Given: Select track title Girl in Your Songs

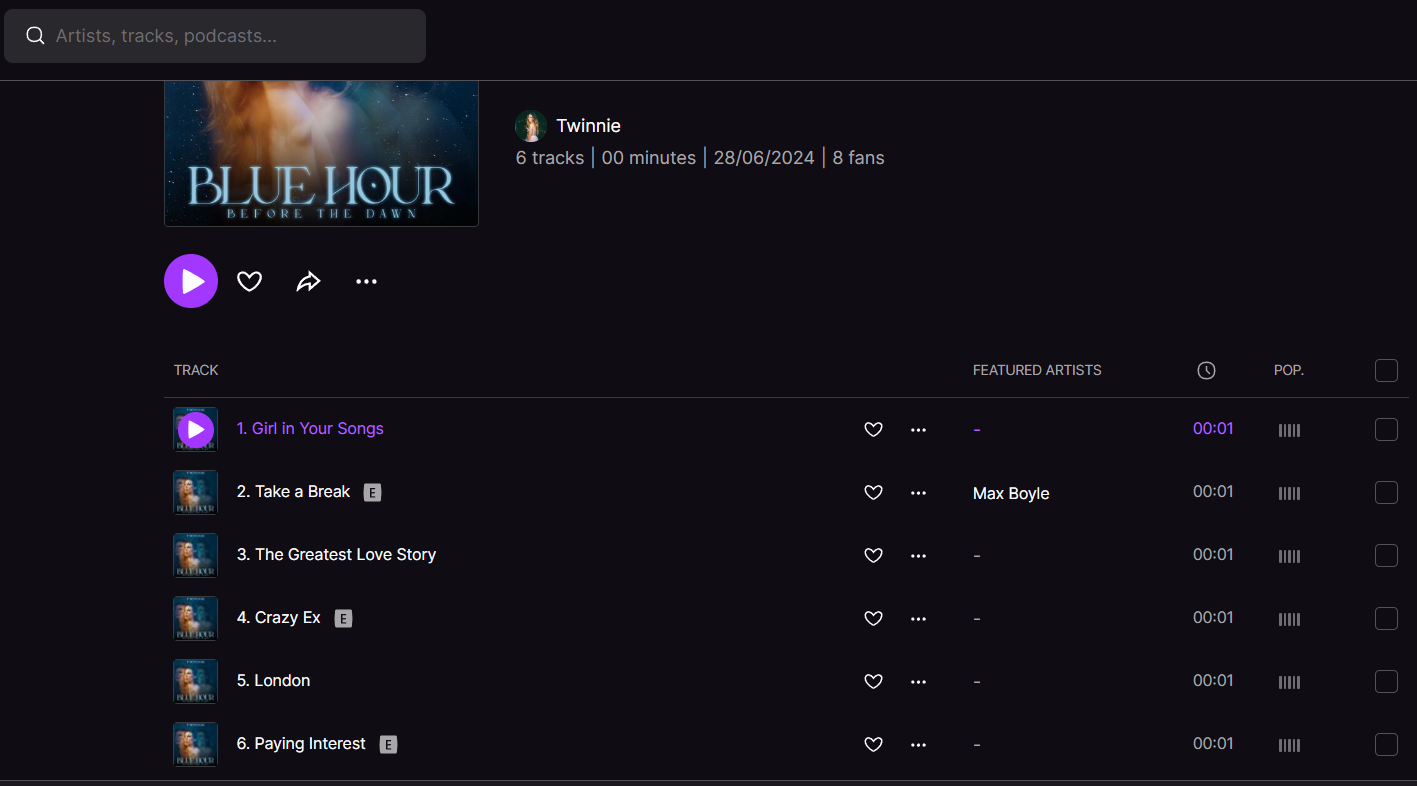Looking at the screenshot, I should pyautogui.click(x=310, y=428).
